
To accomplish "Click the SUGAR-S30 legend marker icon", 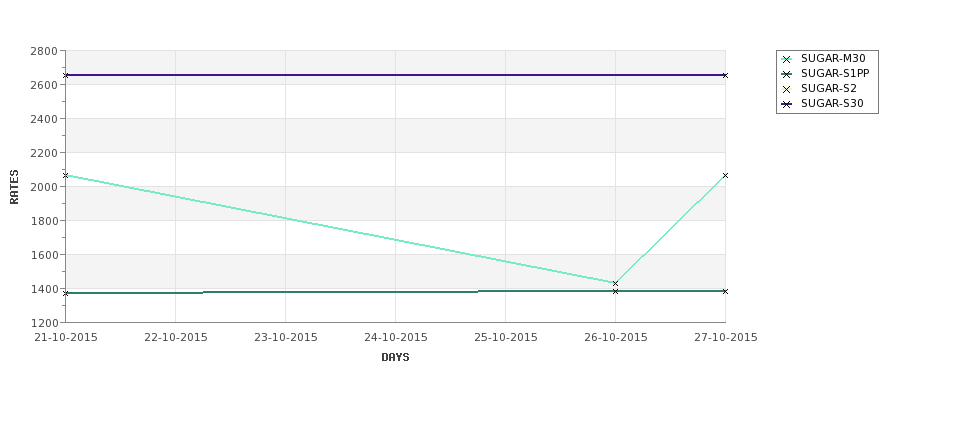I will (786, 104).
